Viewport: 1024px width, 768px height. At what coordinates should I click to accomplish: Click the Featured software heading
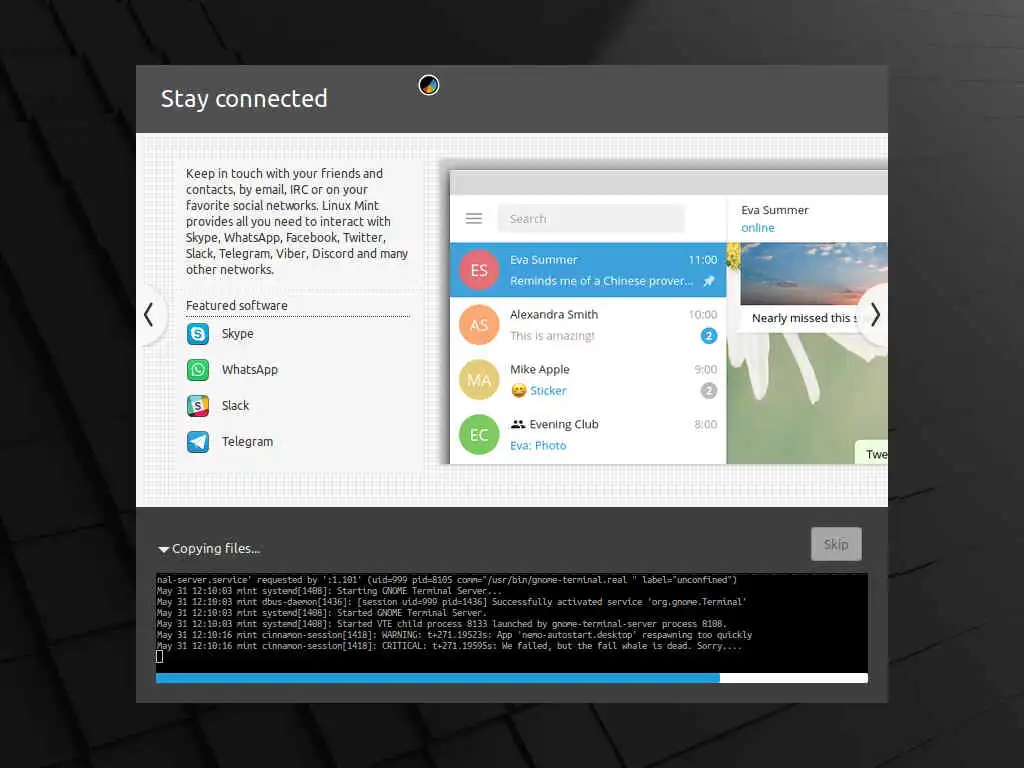(x=236, y=306)
